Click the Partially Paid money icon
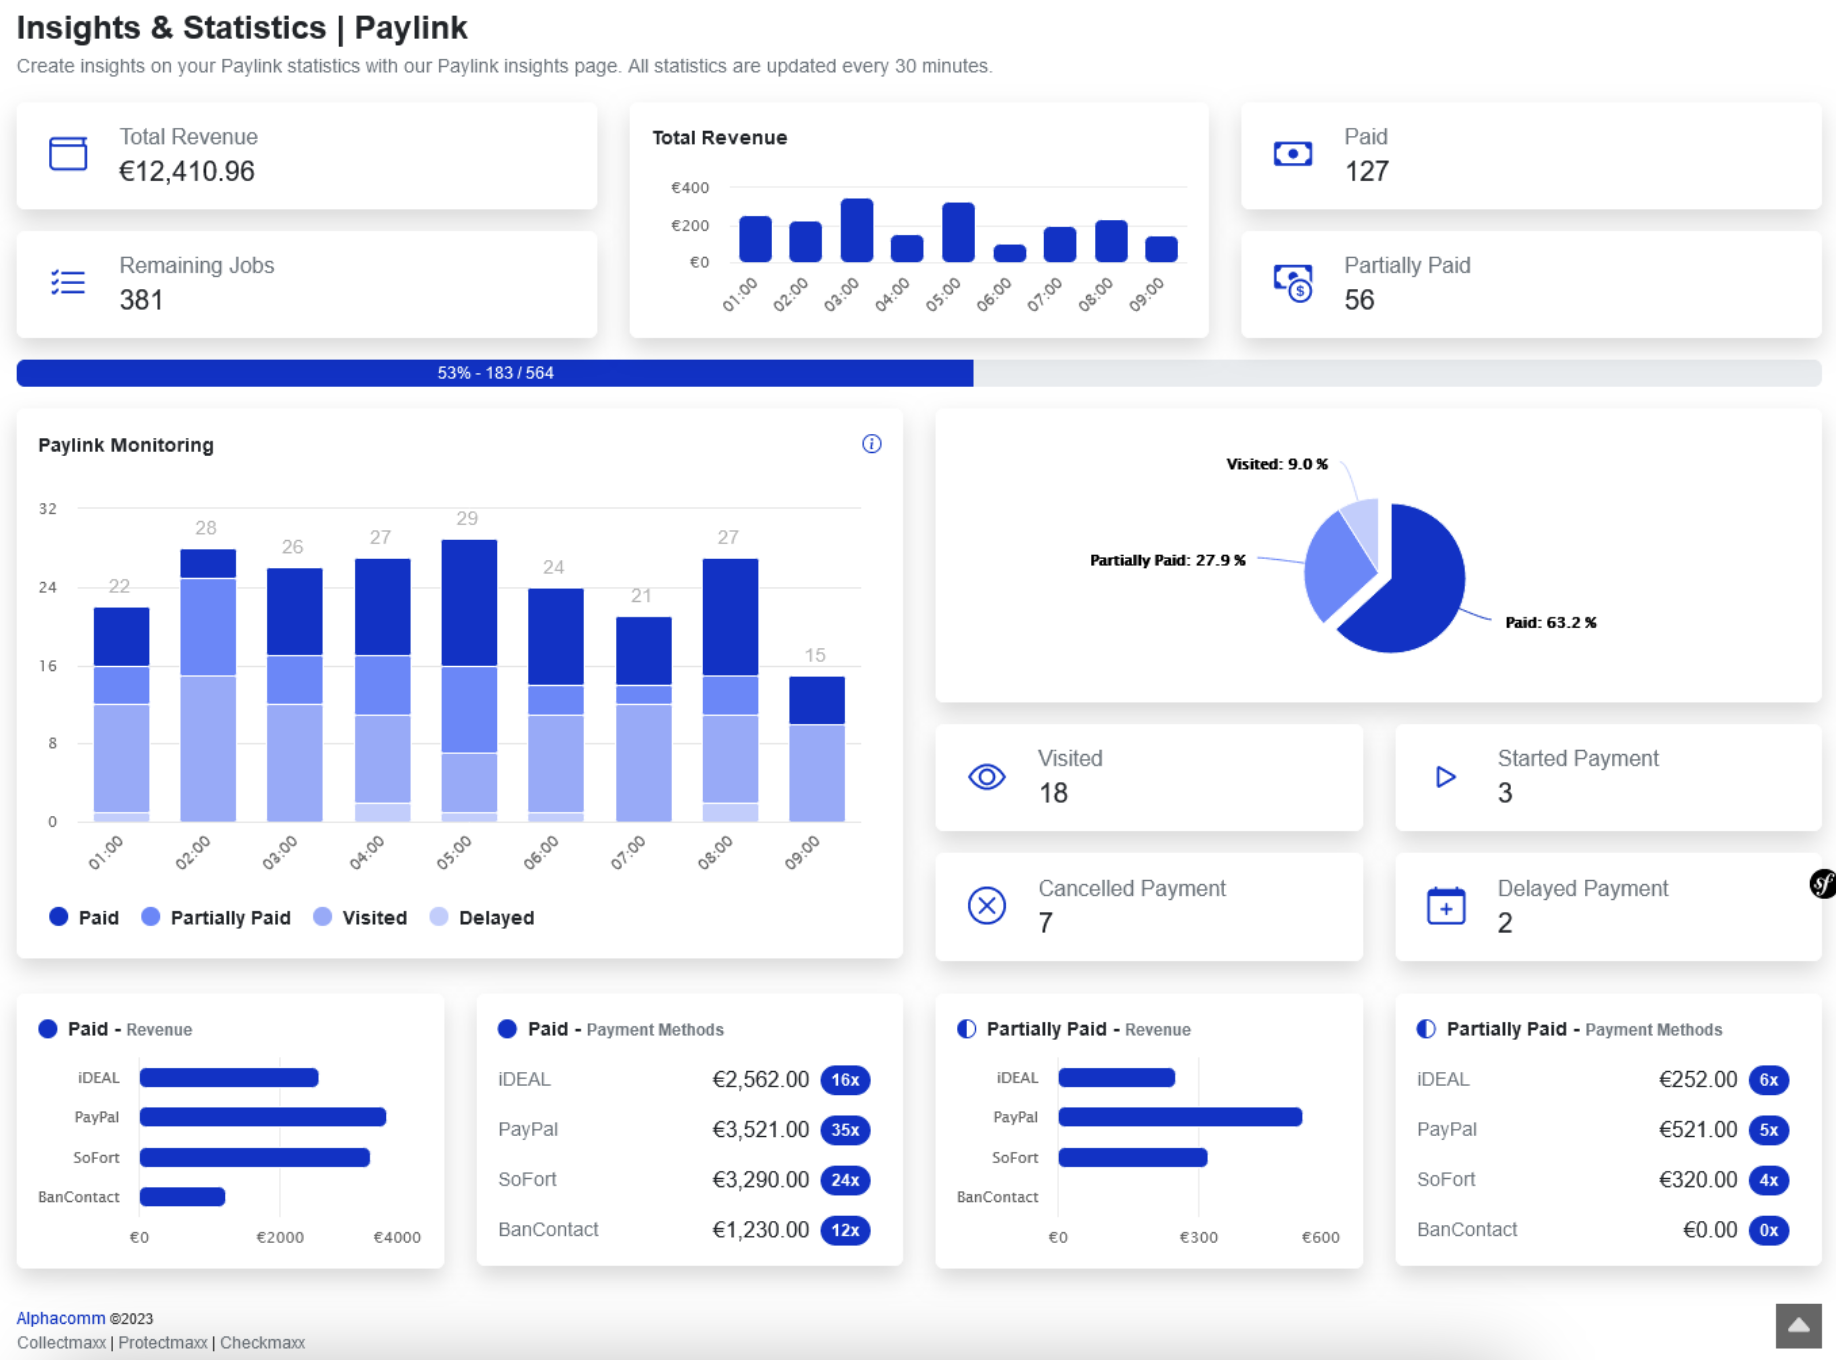 (1292, 282)
